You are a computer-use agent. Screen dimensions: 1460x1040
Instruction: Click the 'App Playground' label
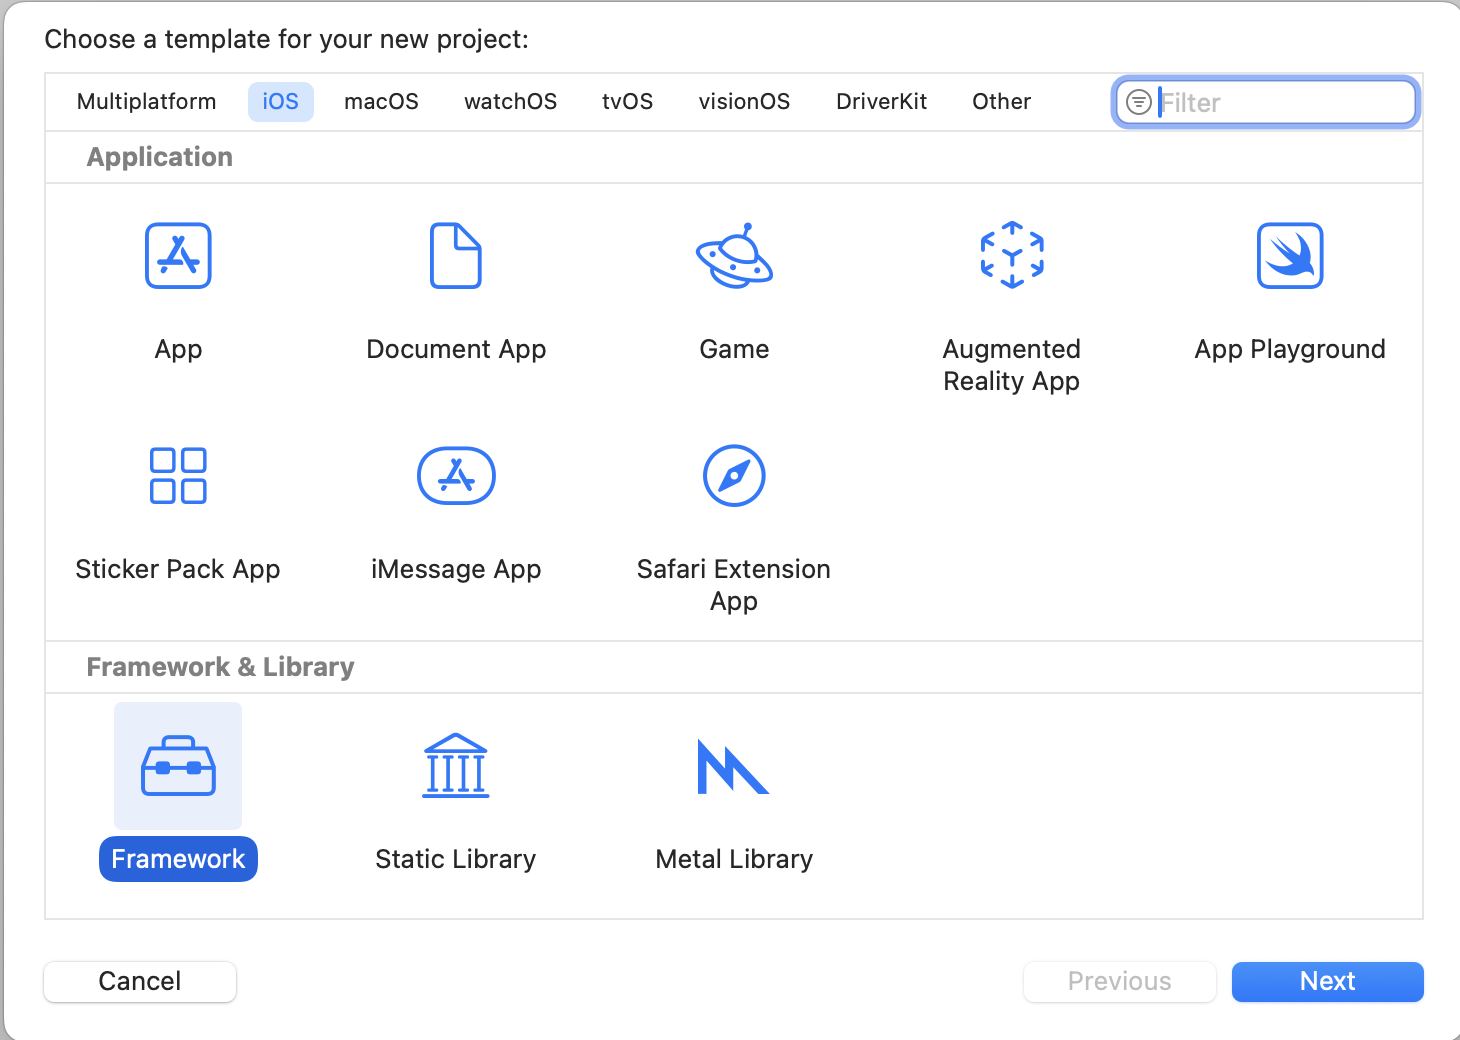coord(1290,349)
